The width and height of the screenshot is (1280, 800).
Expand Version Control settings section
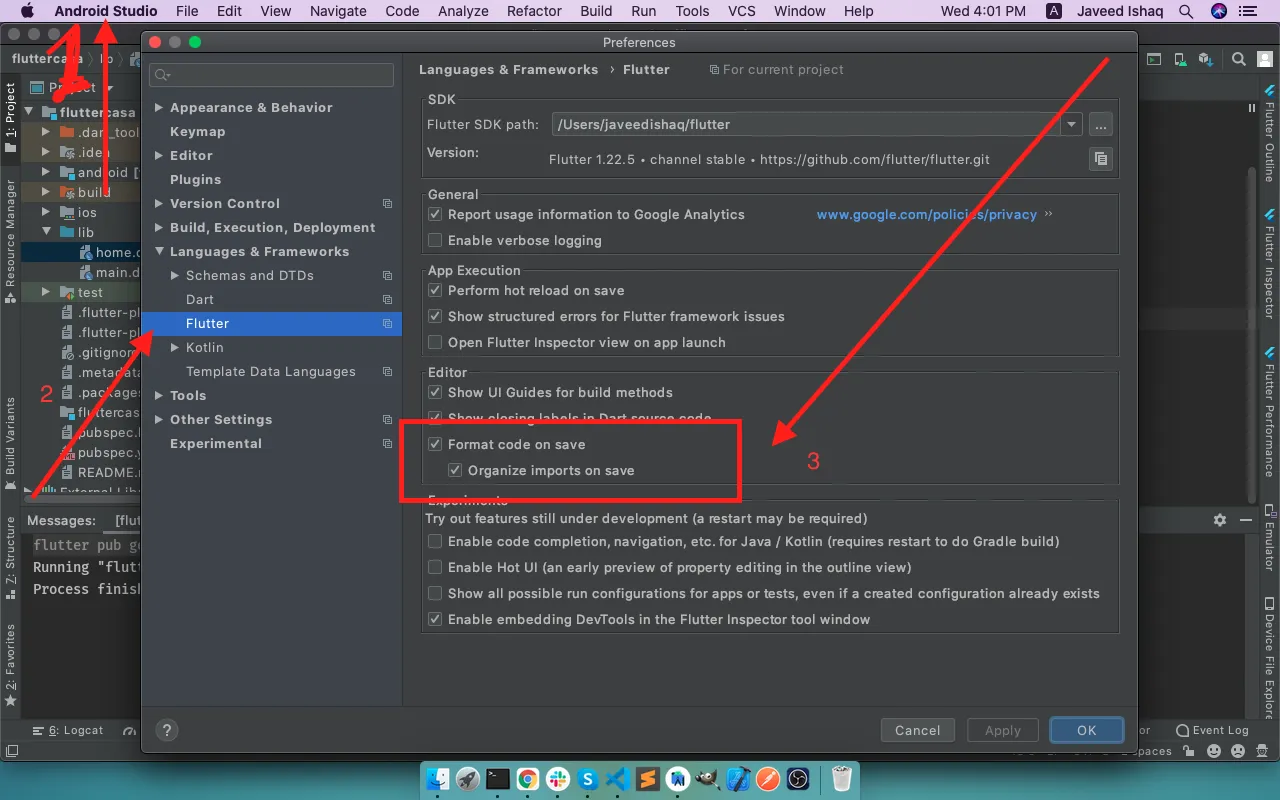coord(159,204)
